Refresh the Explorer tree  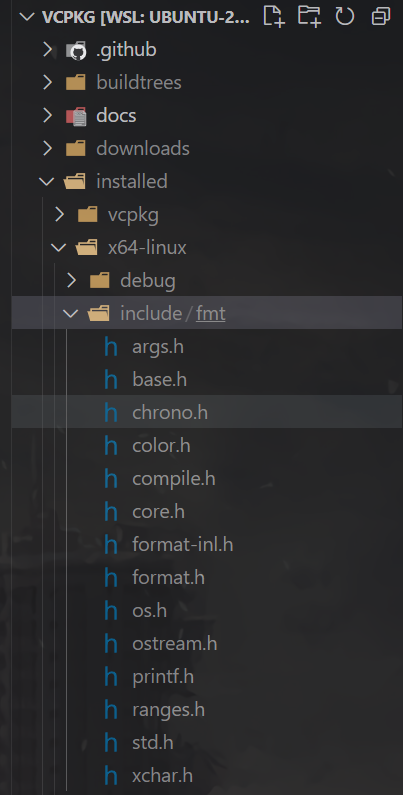point(345,16)
